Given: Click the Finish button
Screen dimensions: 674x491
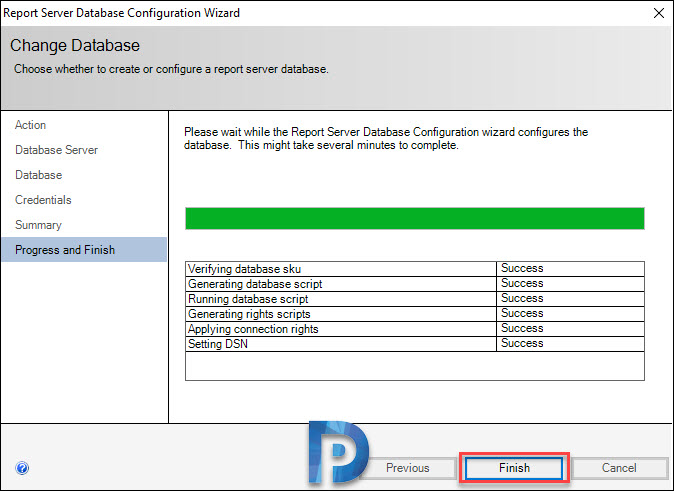Looking at the screenshot, I should coord(514,468).
